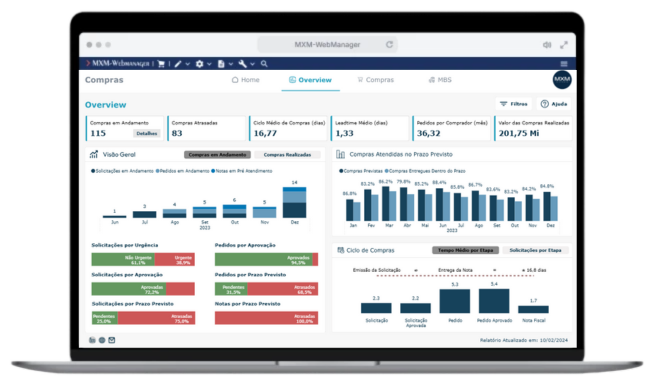Open the hamburger menu in blue bar
652x378 pixels.
564,64
